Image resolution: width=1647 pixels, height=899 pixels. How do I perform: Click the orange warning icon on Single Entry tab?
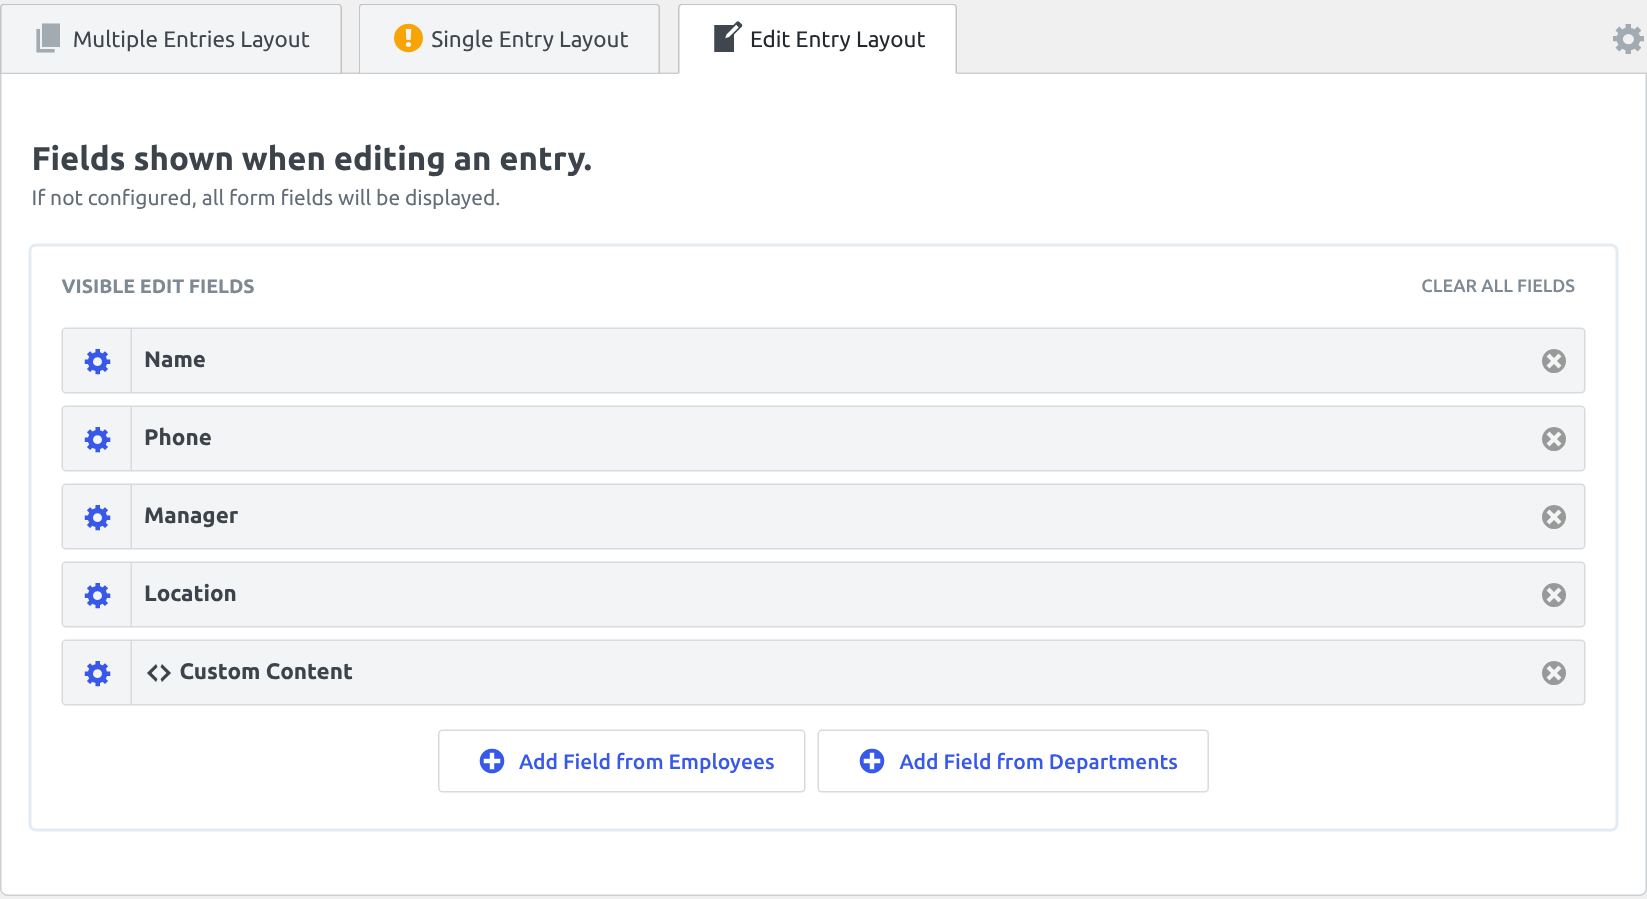tap(408, 38)
